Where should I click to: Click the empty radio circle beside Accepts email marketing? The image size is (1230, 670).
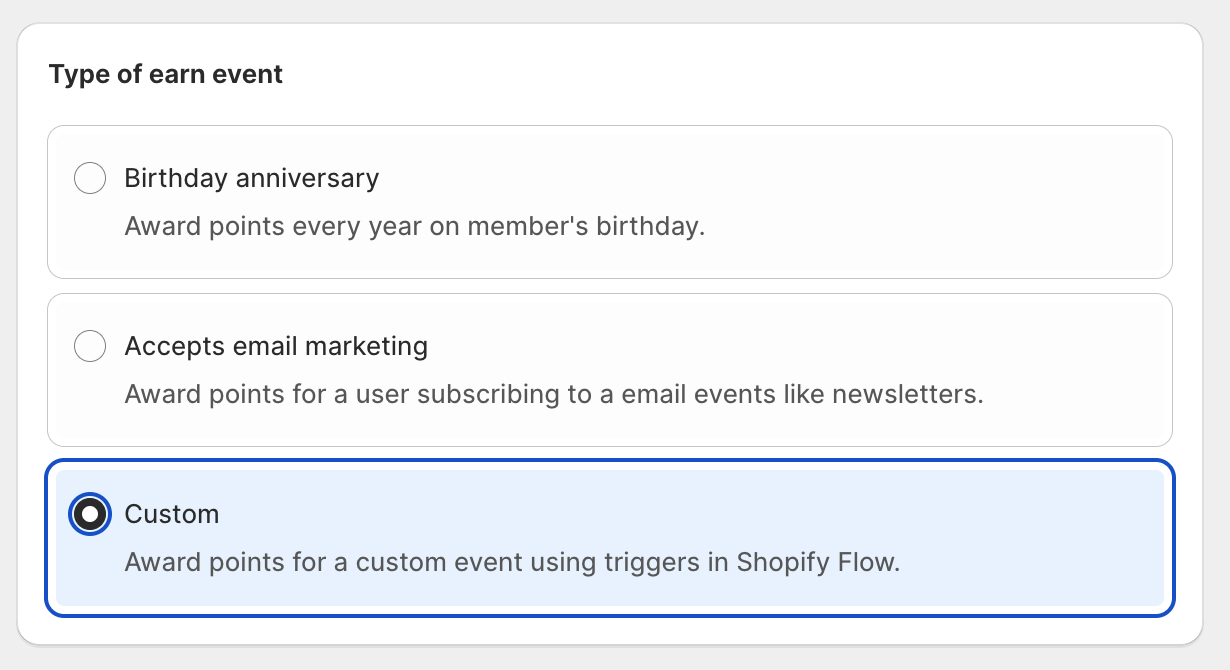(x=90, y=346)
